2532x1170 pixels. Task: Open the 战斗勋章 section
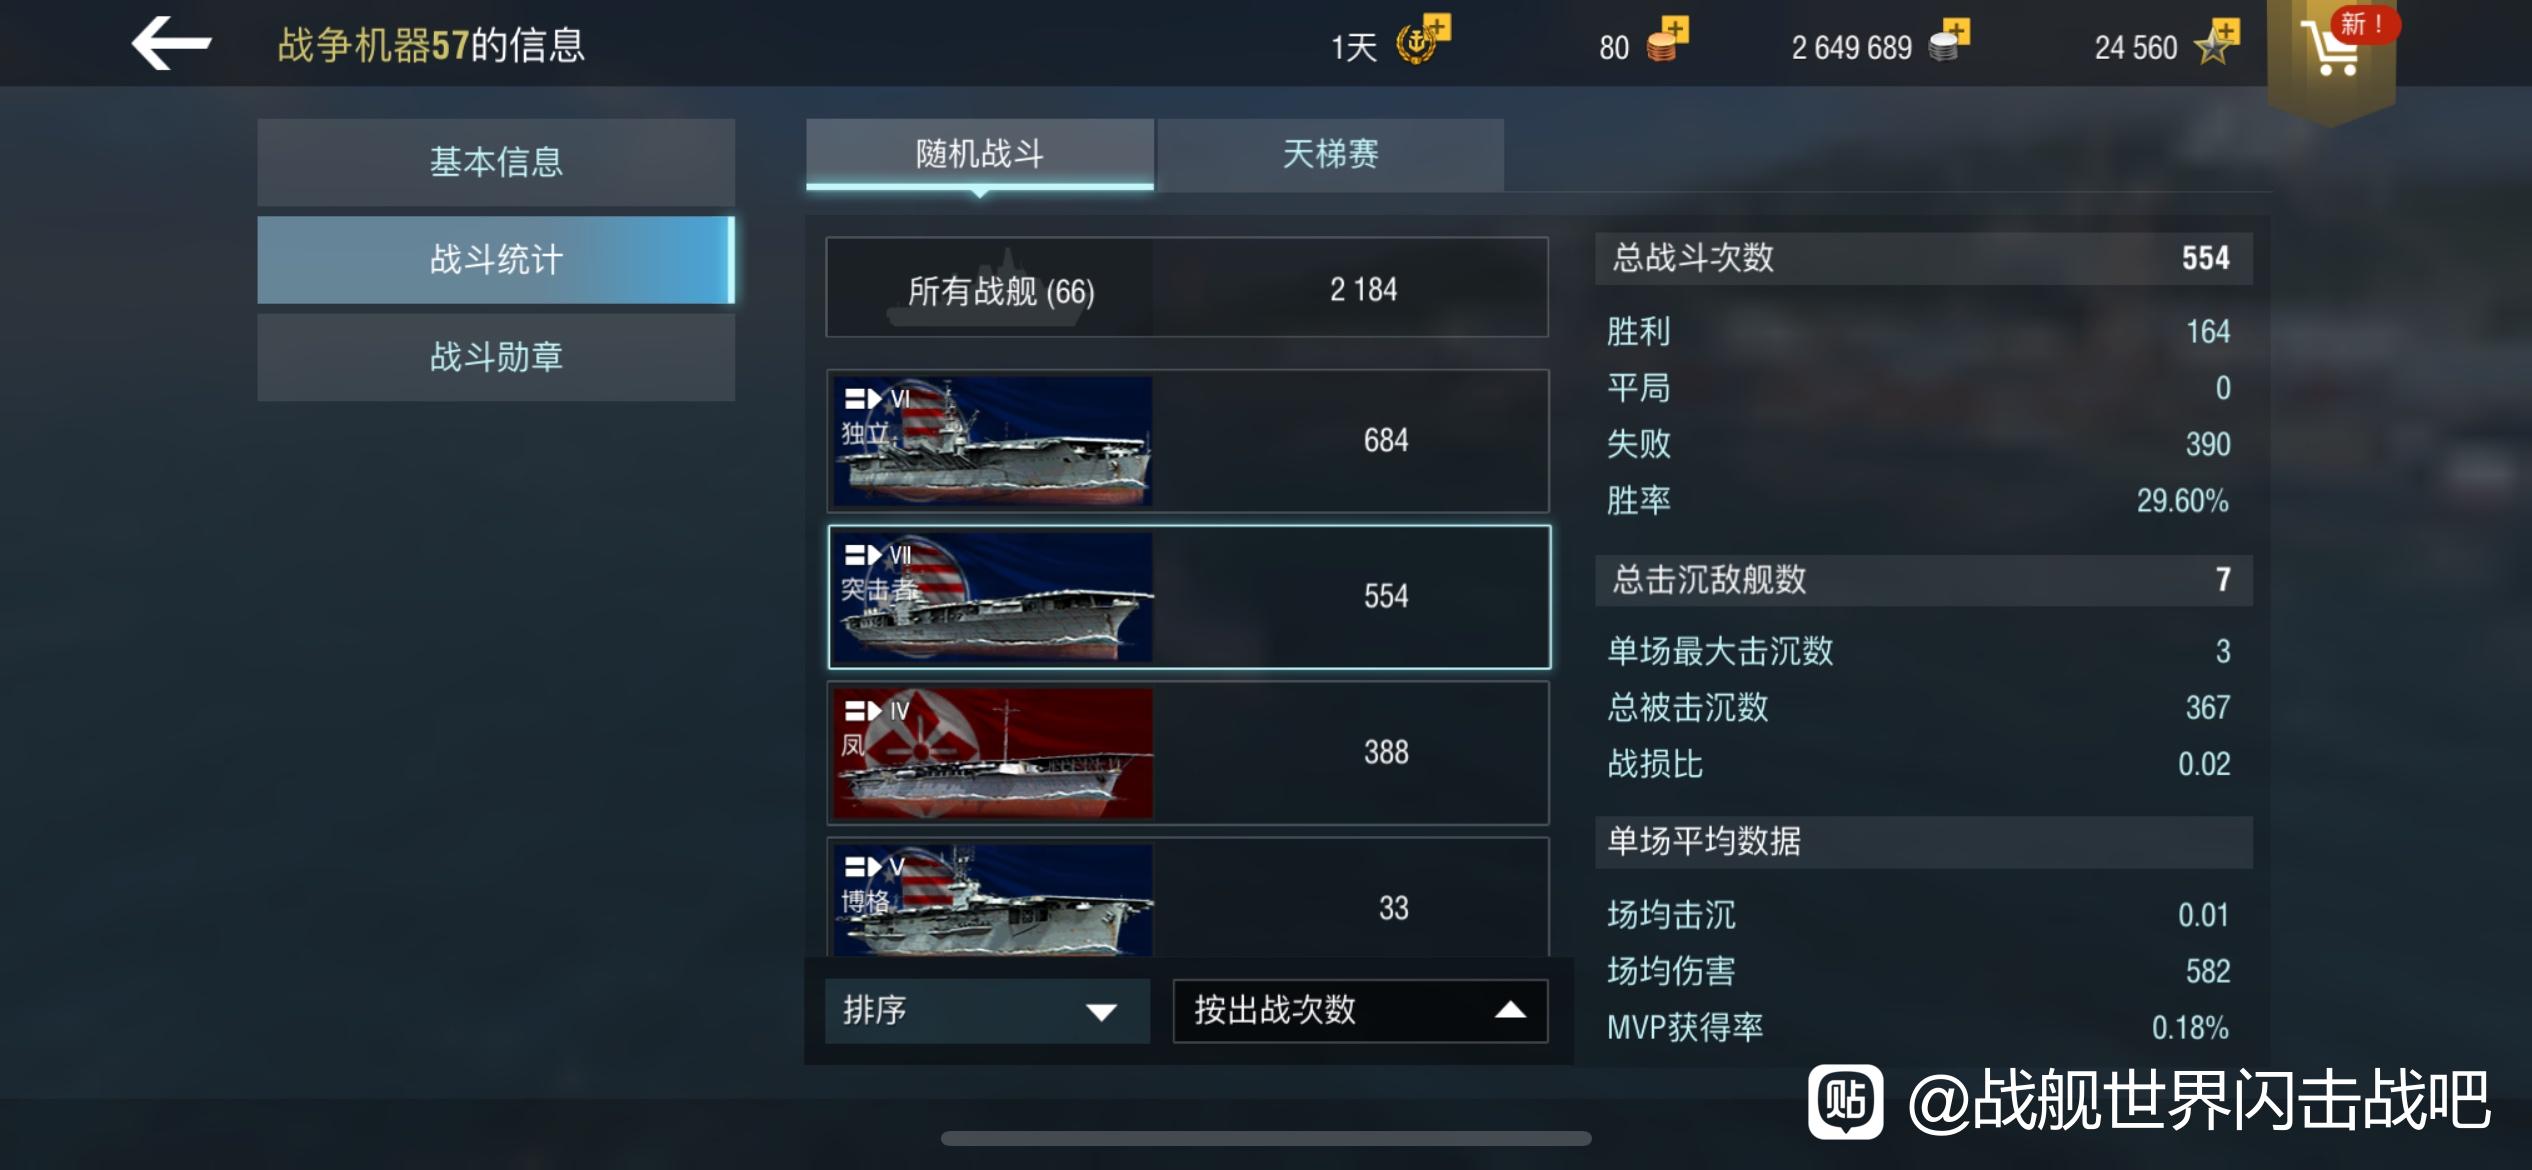point(496,357)
